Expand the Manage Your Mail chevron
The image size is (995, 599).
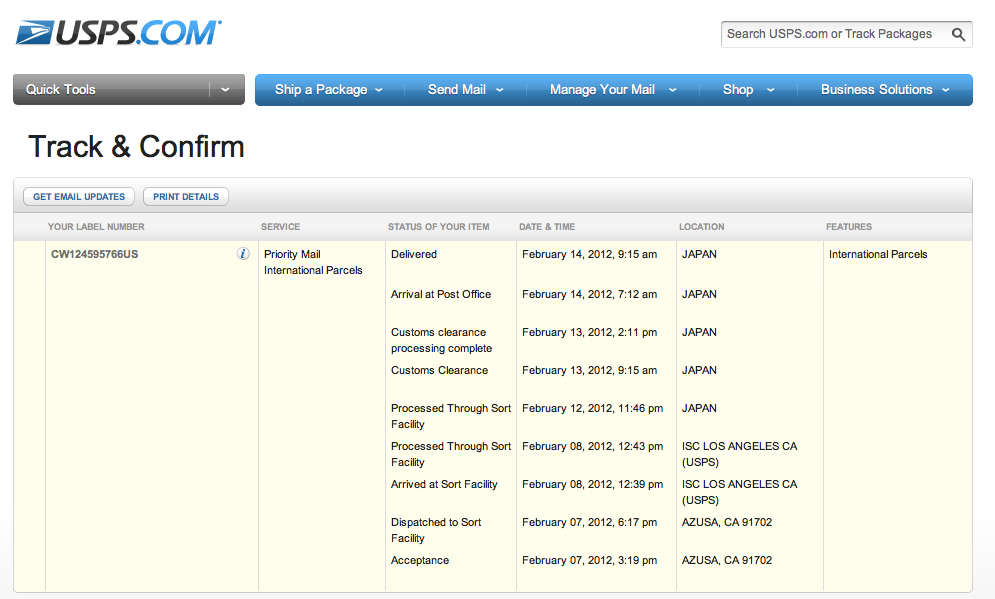pyautogui.click(x=673, y=90)
